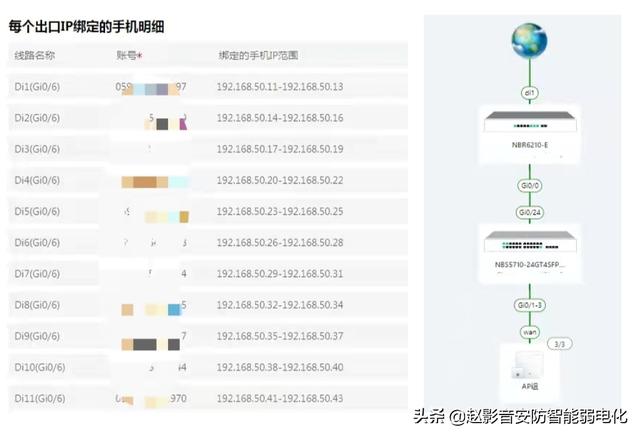
Task: Click the 绑定的手机IP范围 column header
Action: (x=258, y=55)
